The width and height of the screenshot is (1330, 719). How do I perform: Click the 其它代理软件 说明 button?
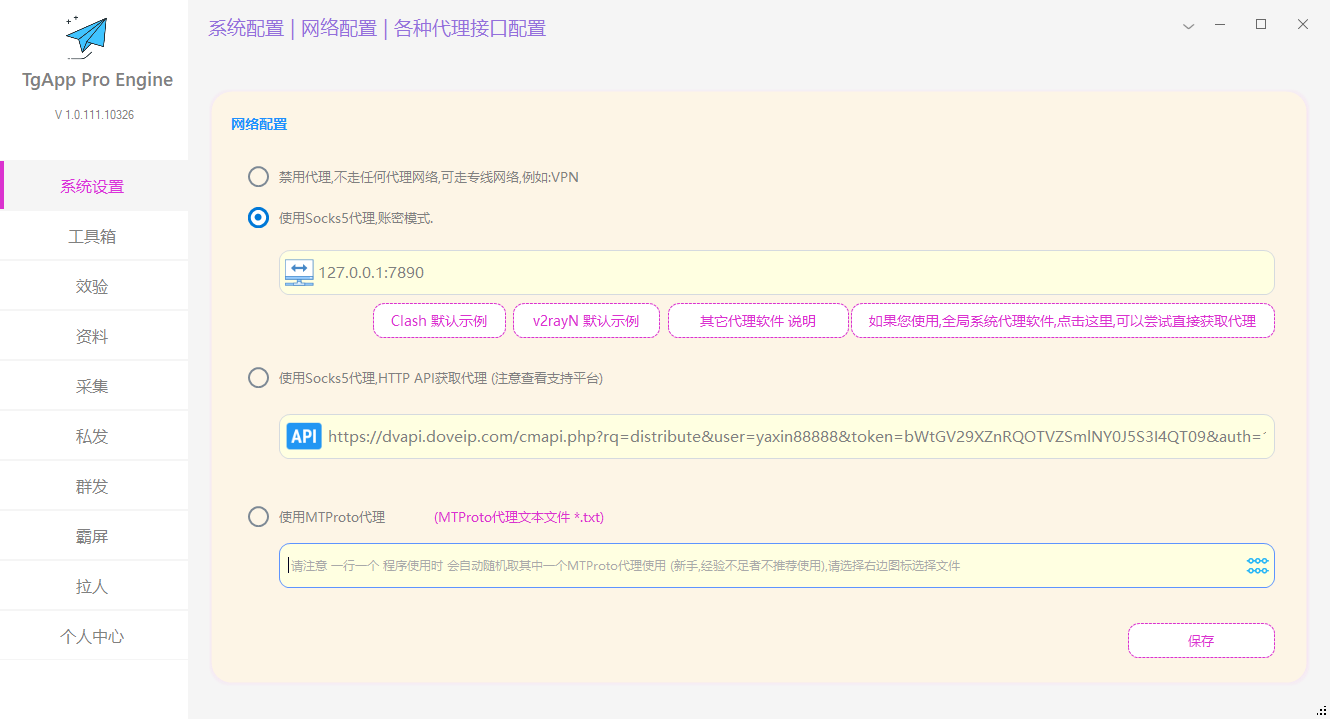[x=757, y=321]
